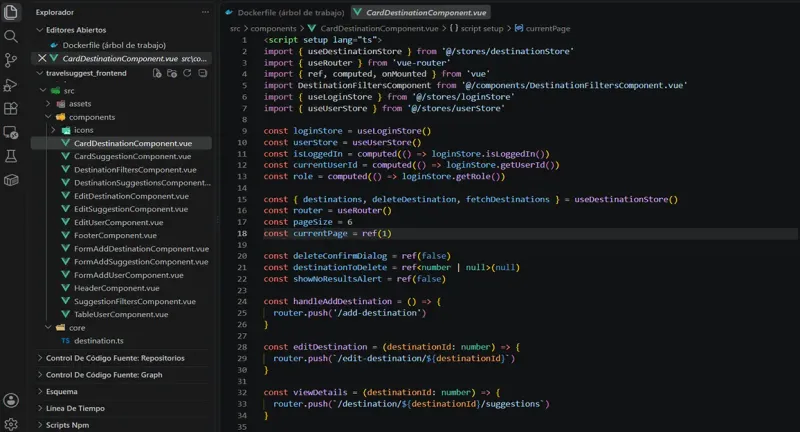The image size is (800, 432).
Task: Expand the assets folder
Action: click(48, 104)
